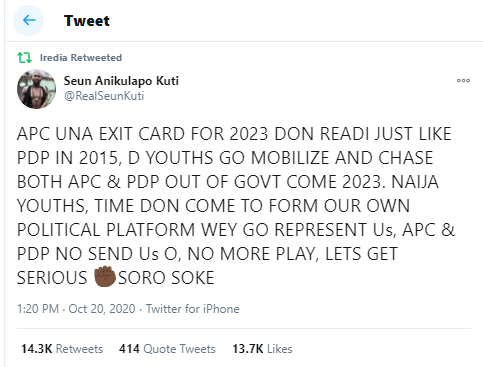The height and width of the screenshot is (367, 483).
Task: Click the raised fist emoji in tweet
Action: click(x=104, y=276)
